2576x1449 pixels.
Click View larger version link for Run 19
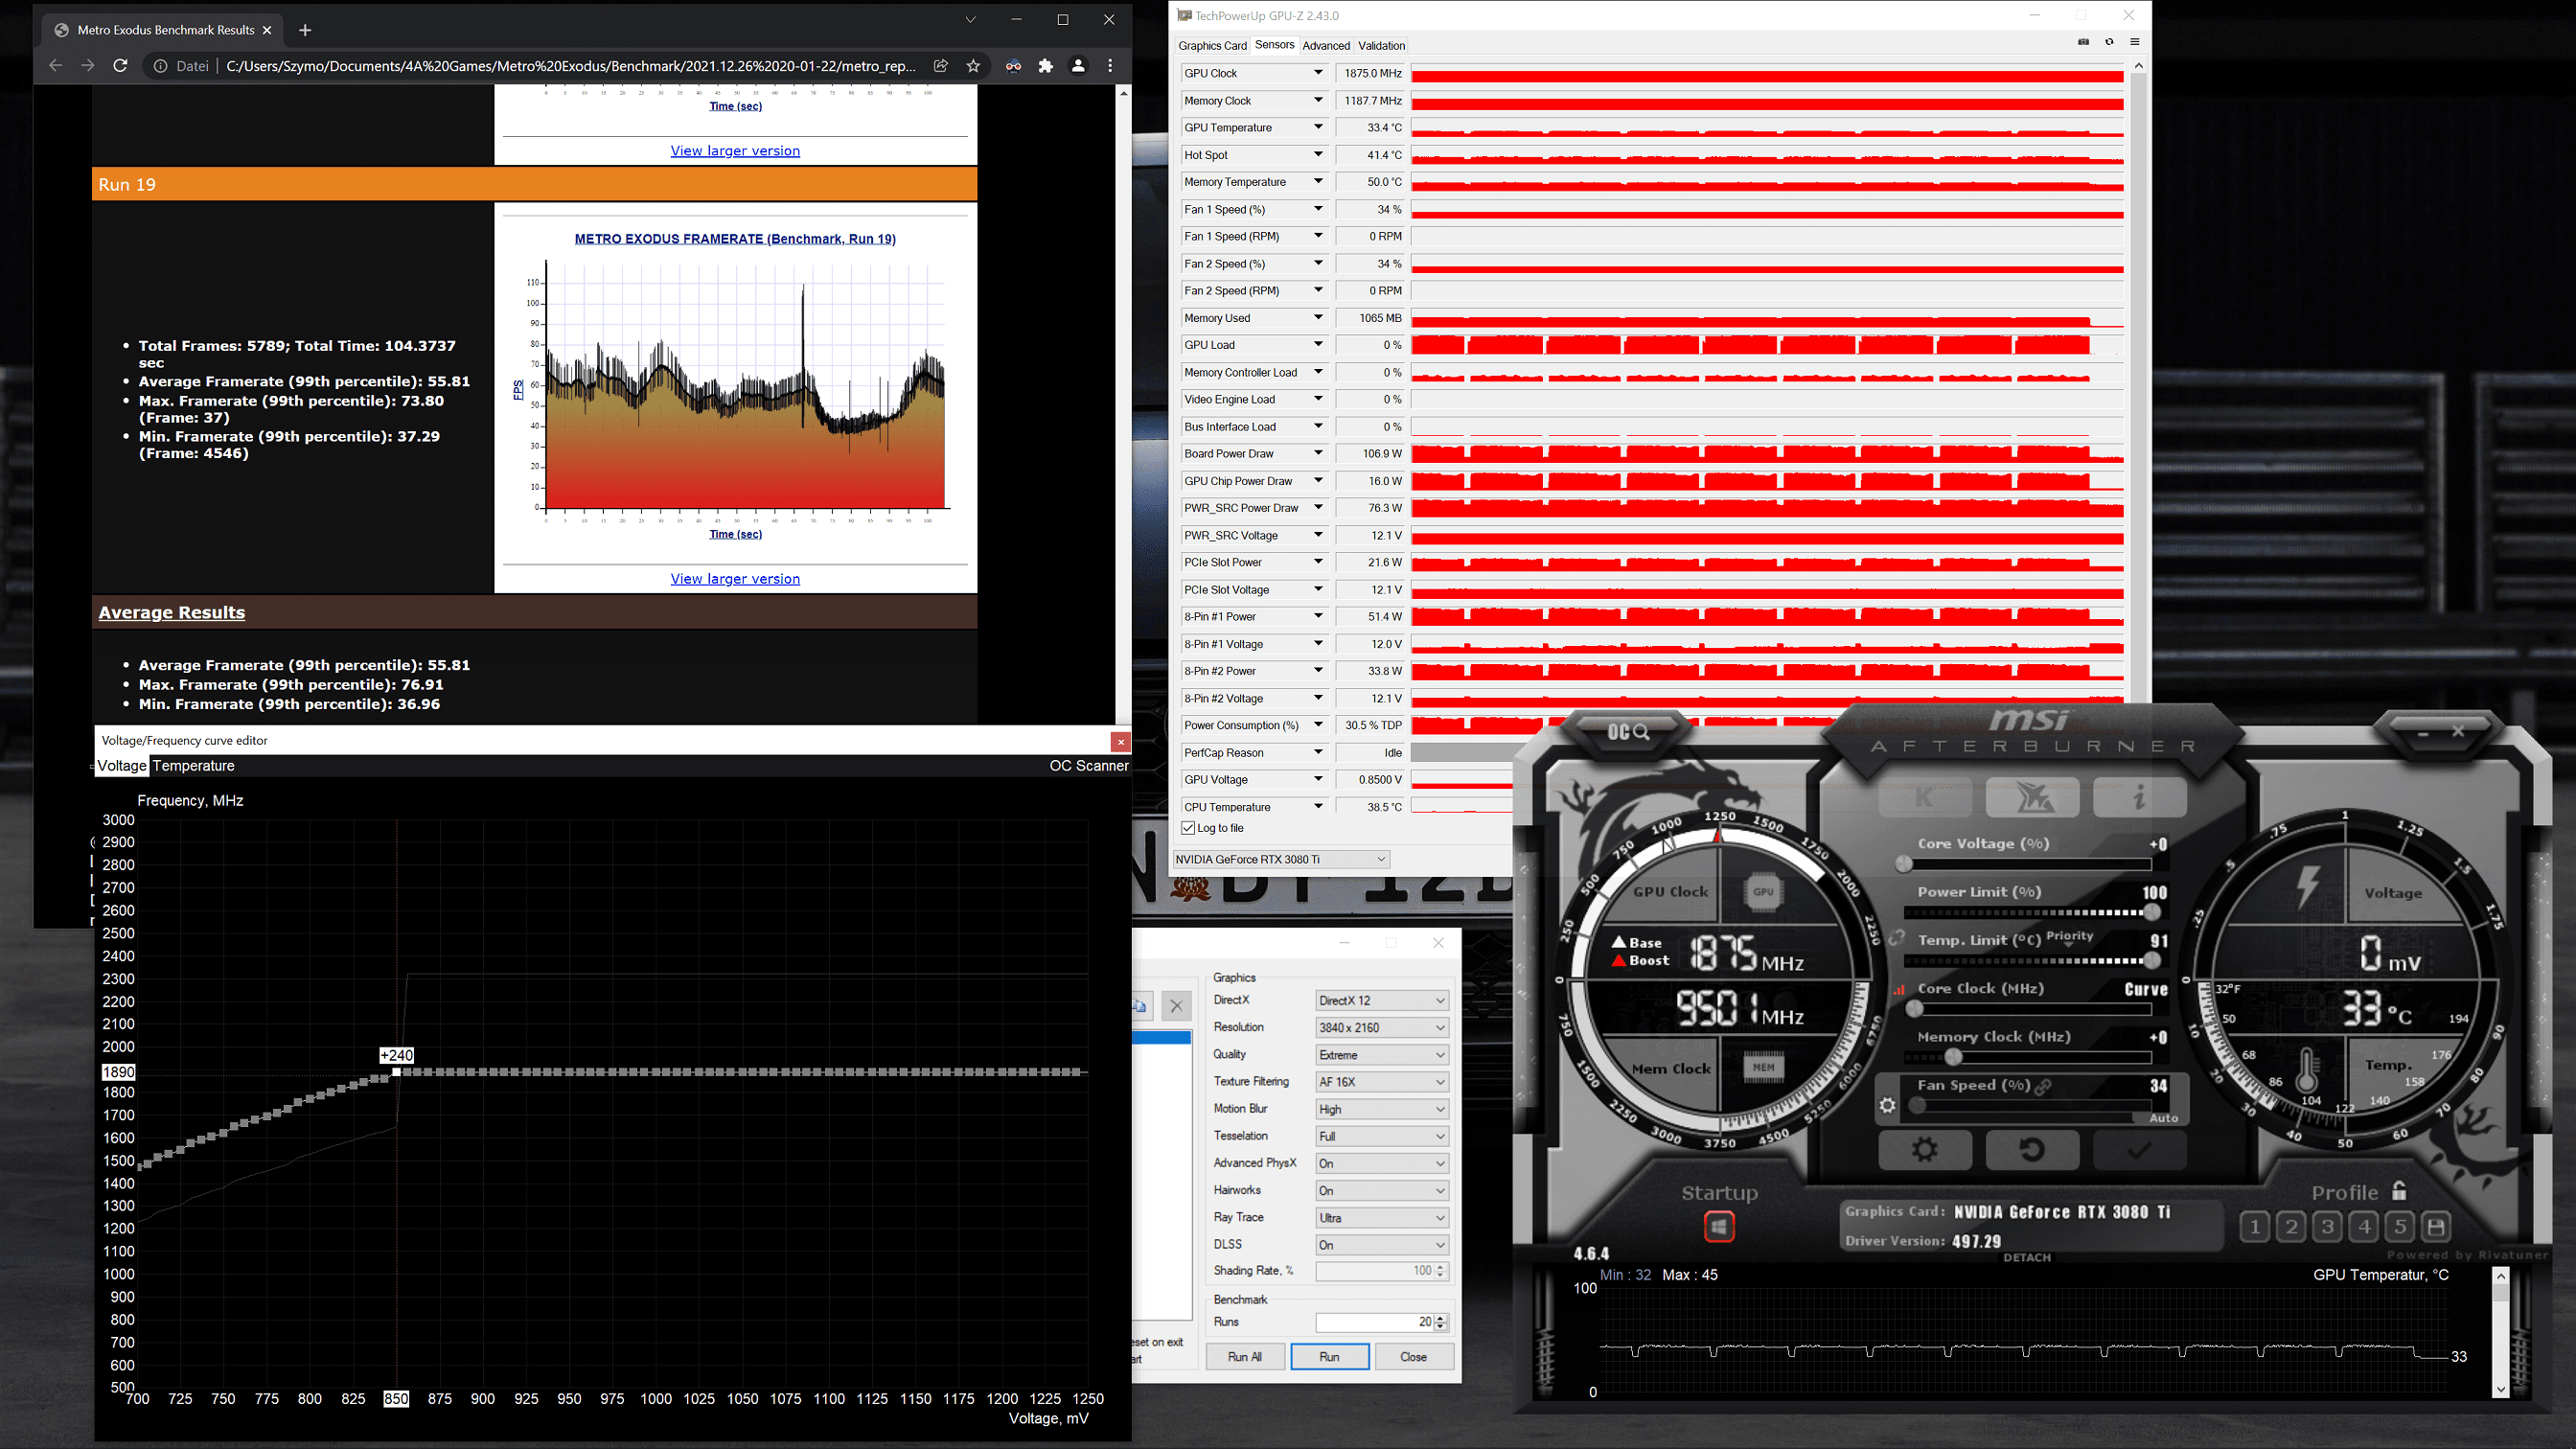point(735,578)
